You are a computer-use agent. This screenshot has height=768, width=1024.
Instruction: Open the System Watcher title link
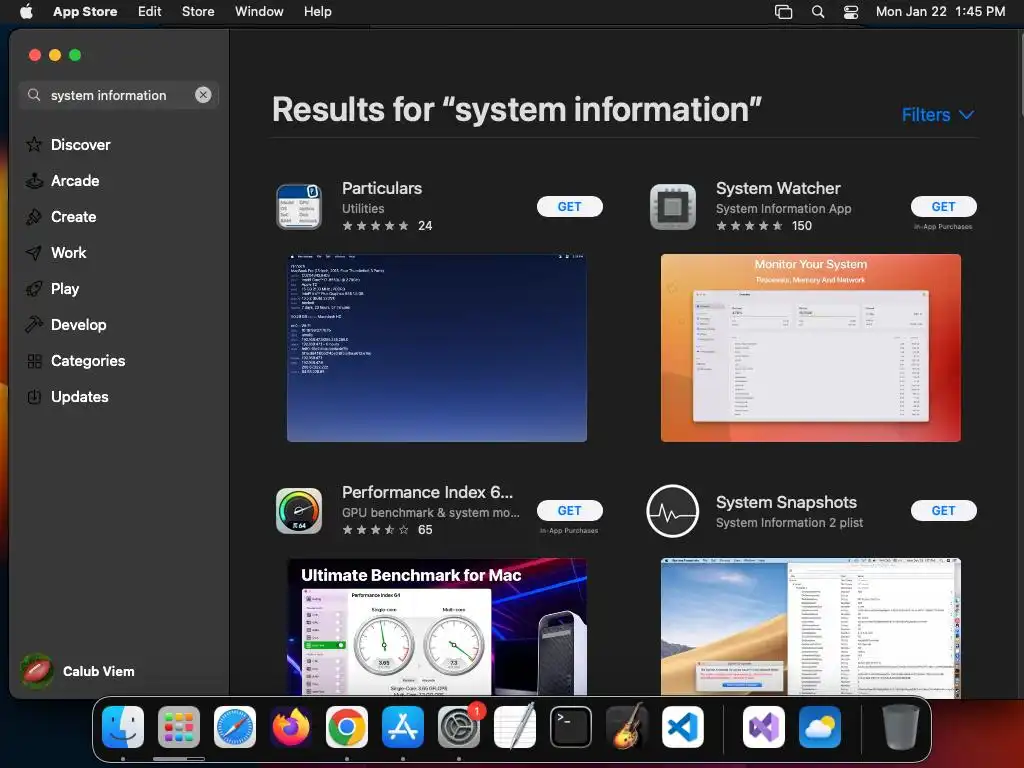click(x=778, y=188)
